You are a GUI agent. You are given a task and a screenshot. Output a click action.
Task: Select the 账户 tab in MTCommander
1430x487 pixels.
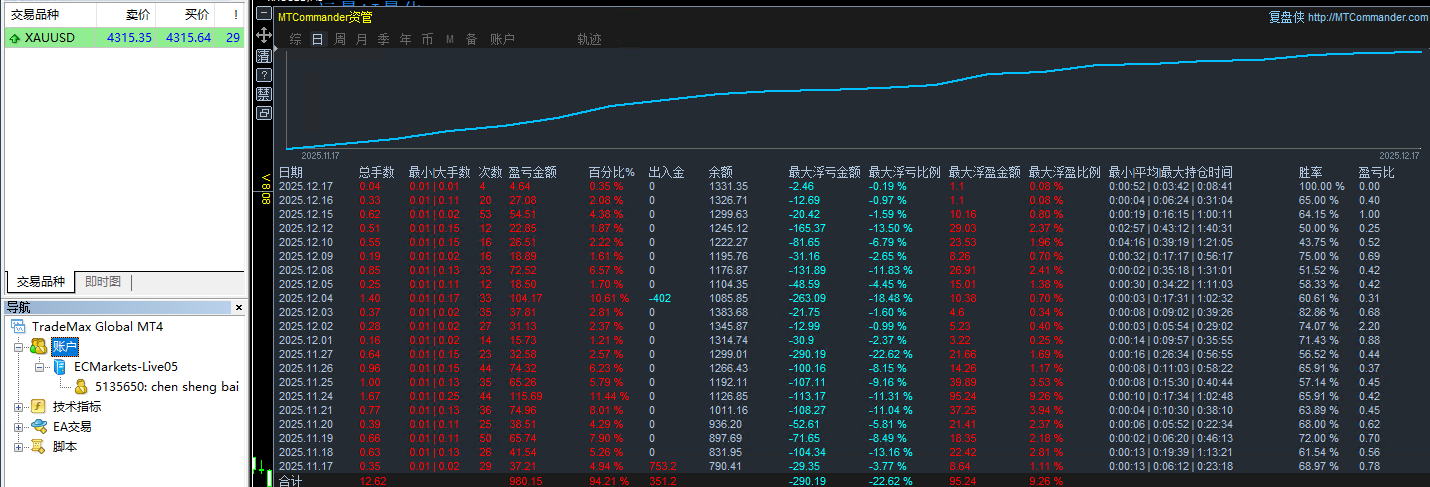tap(502, 39)
